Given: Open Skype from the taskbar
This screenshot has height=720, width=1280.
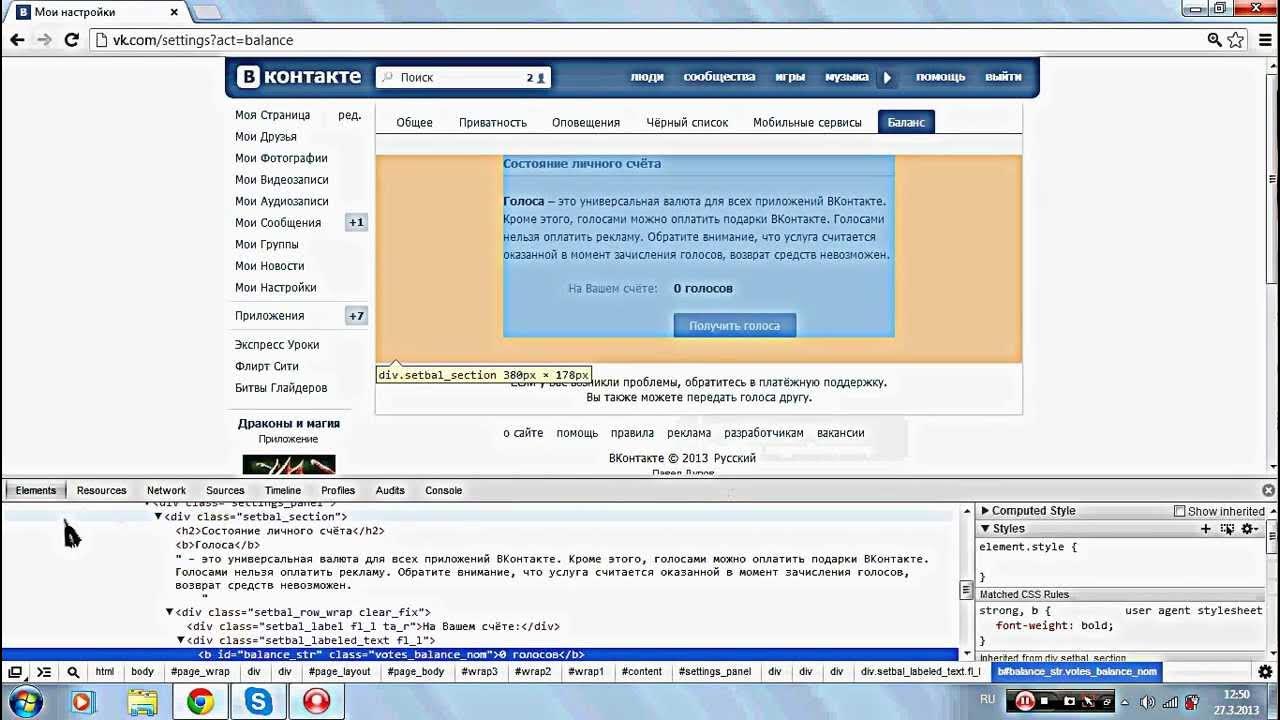Looking at the screenshot, I should click(259, 702).
